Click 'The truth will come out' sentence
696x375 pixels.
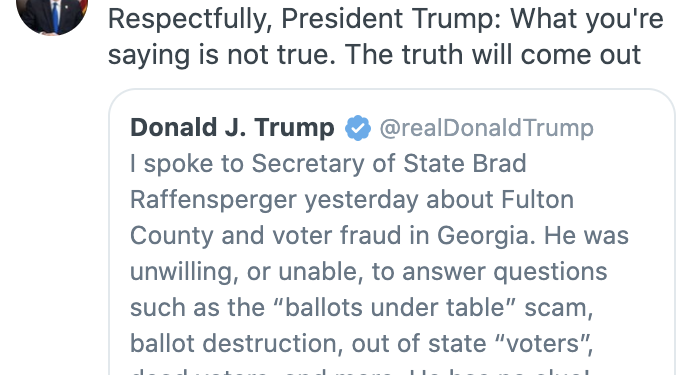click(x=493, y=55)
